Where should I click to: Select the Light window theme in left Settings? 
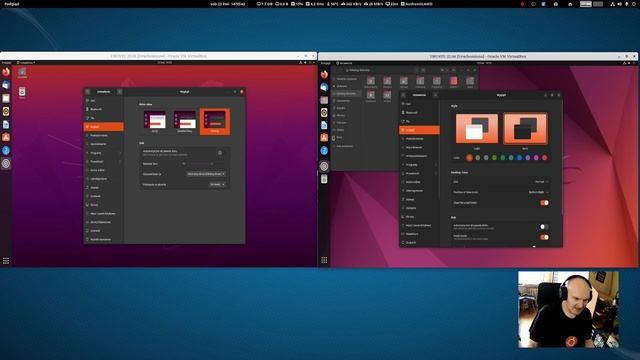coord(155,122)
